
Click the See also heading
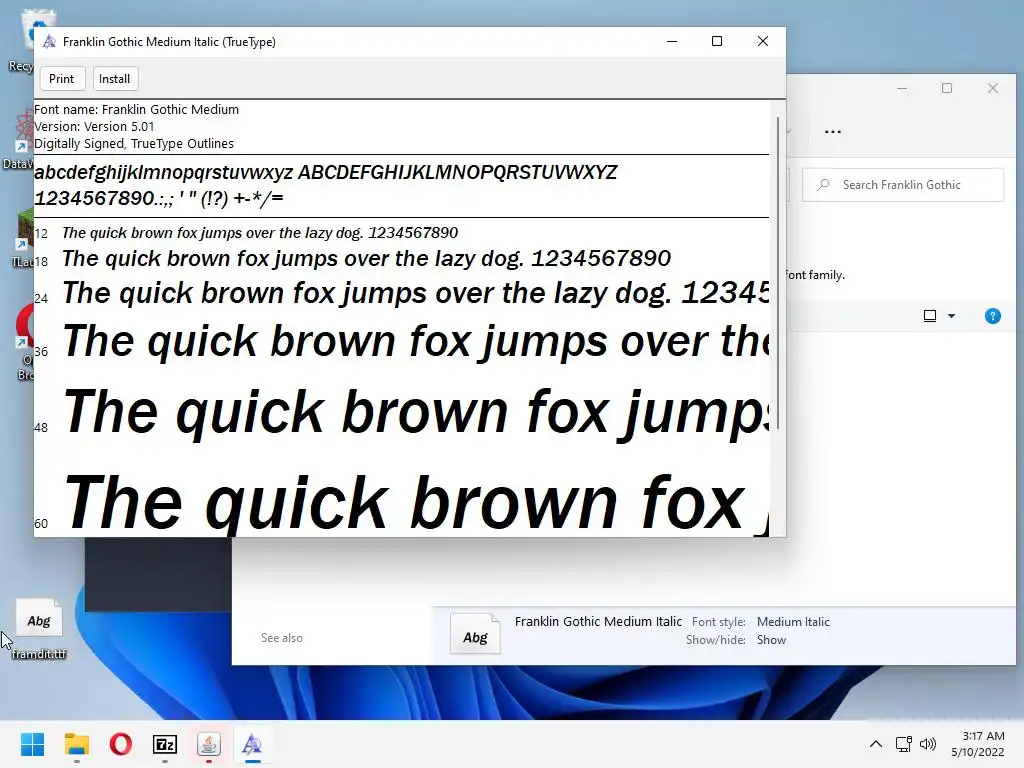pos(281,638)
